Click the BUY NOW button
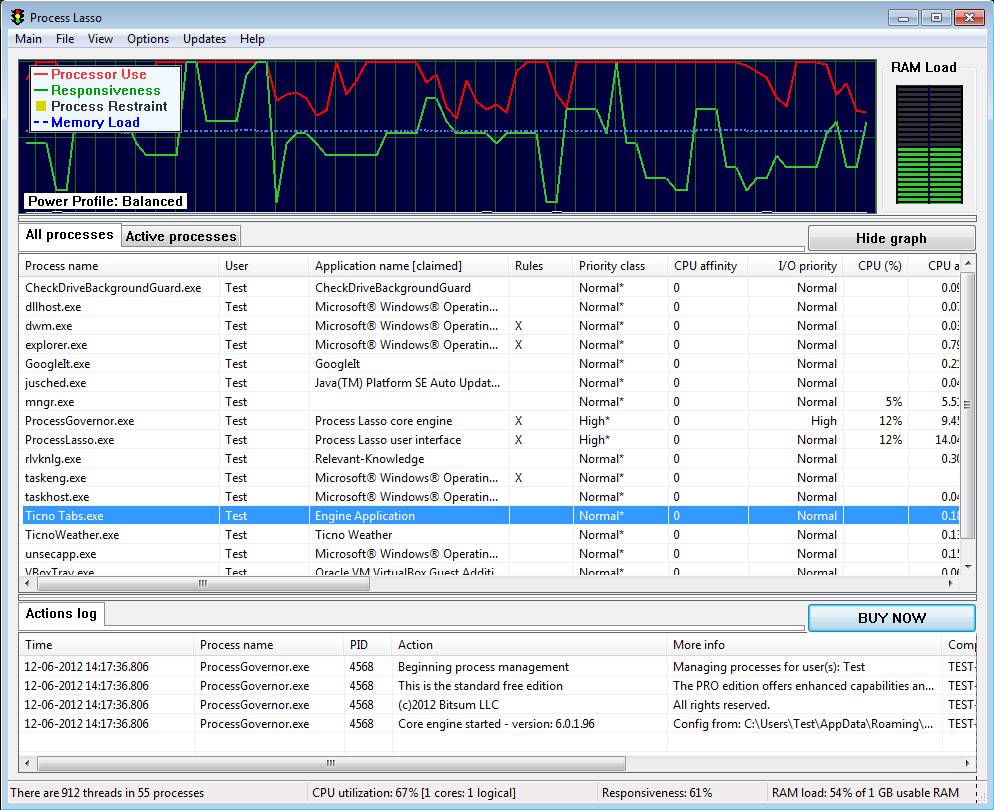 point(891,618)
